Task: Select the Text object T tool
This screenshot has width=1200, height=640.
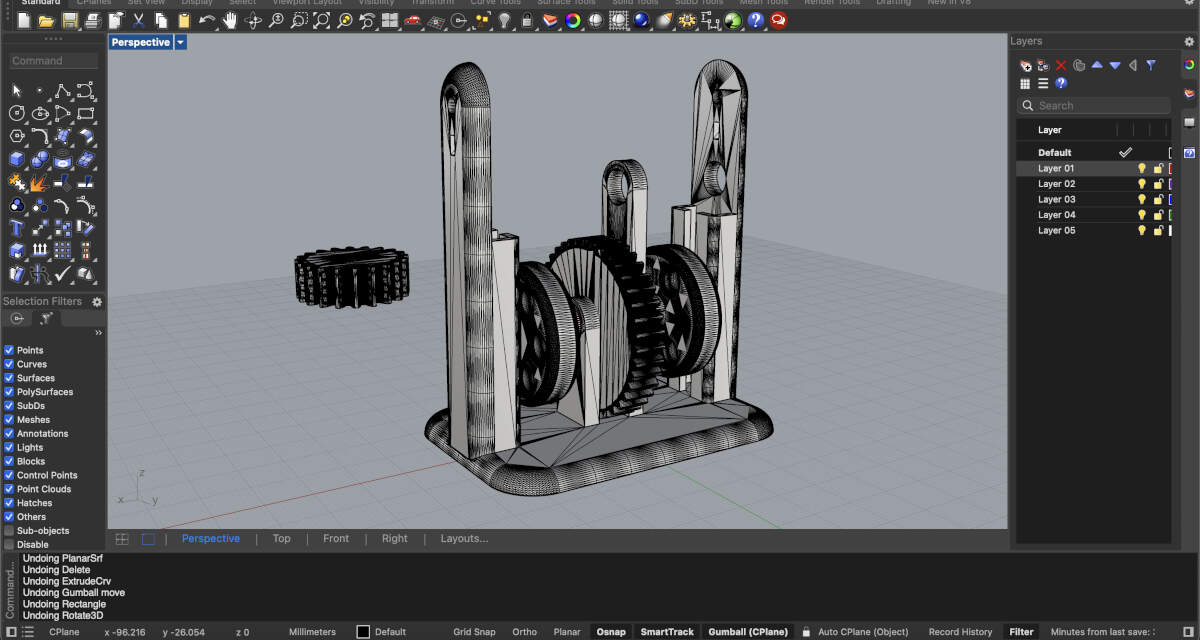Action: 17,229
